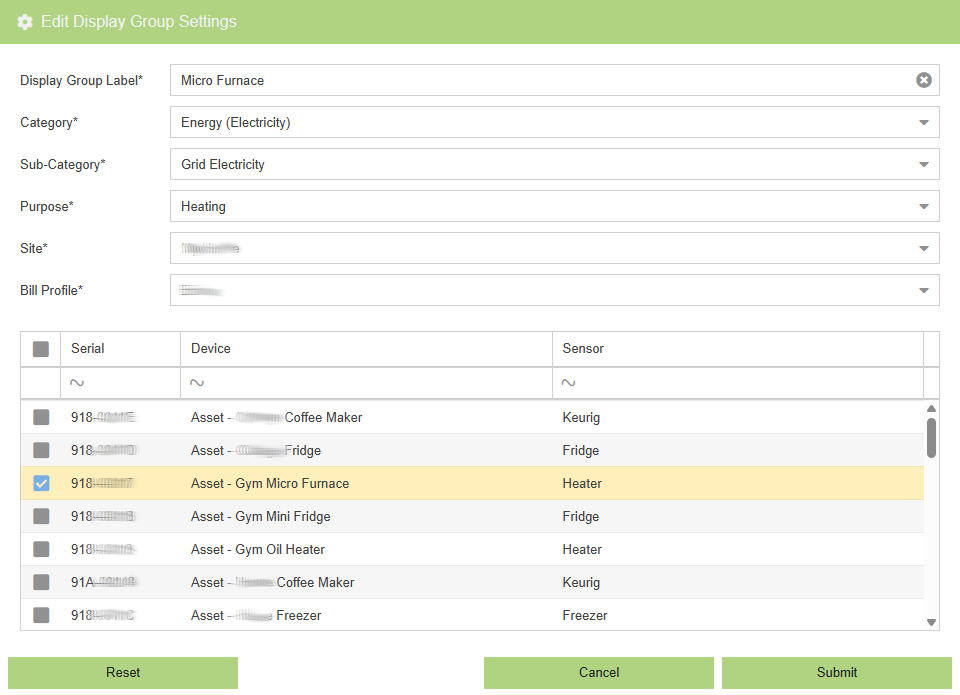Check the Asset - Gym Mini Fridge checkbox

click(x=41, y=516)
